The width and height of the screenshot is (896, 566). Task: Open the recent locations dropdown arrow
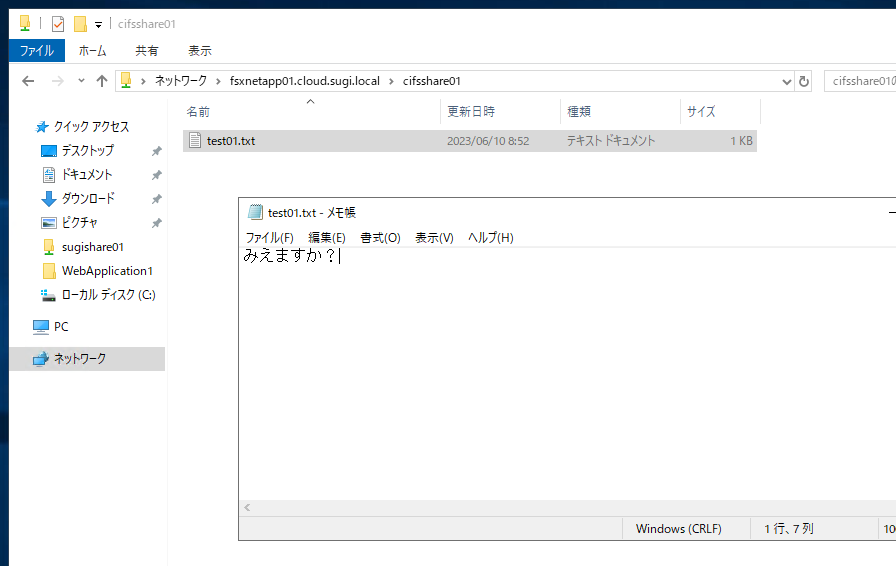[x=81, y=81]
